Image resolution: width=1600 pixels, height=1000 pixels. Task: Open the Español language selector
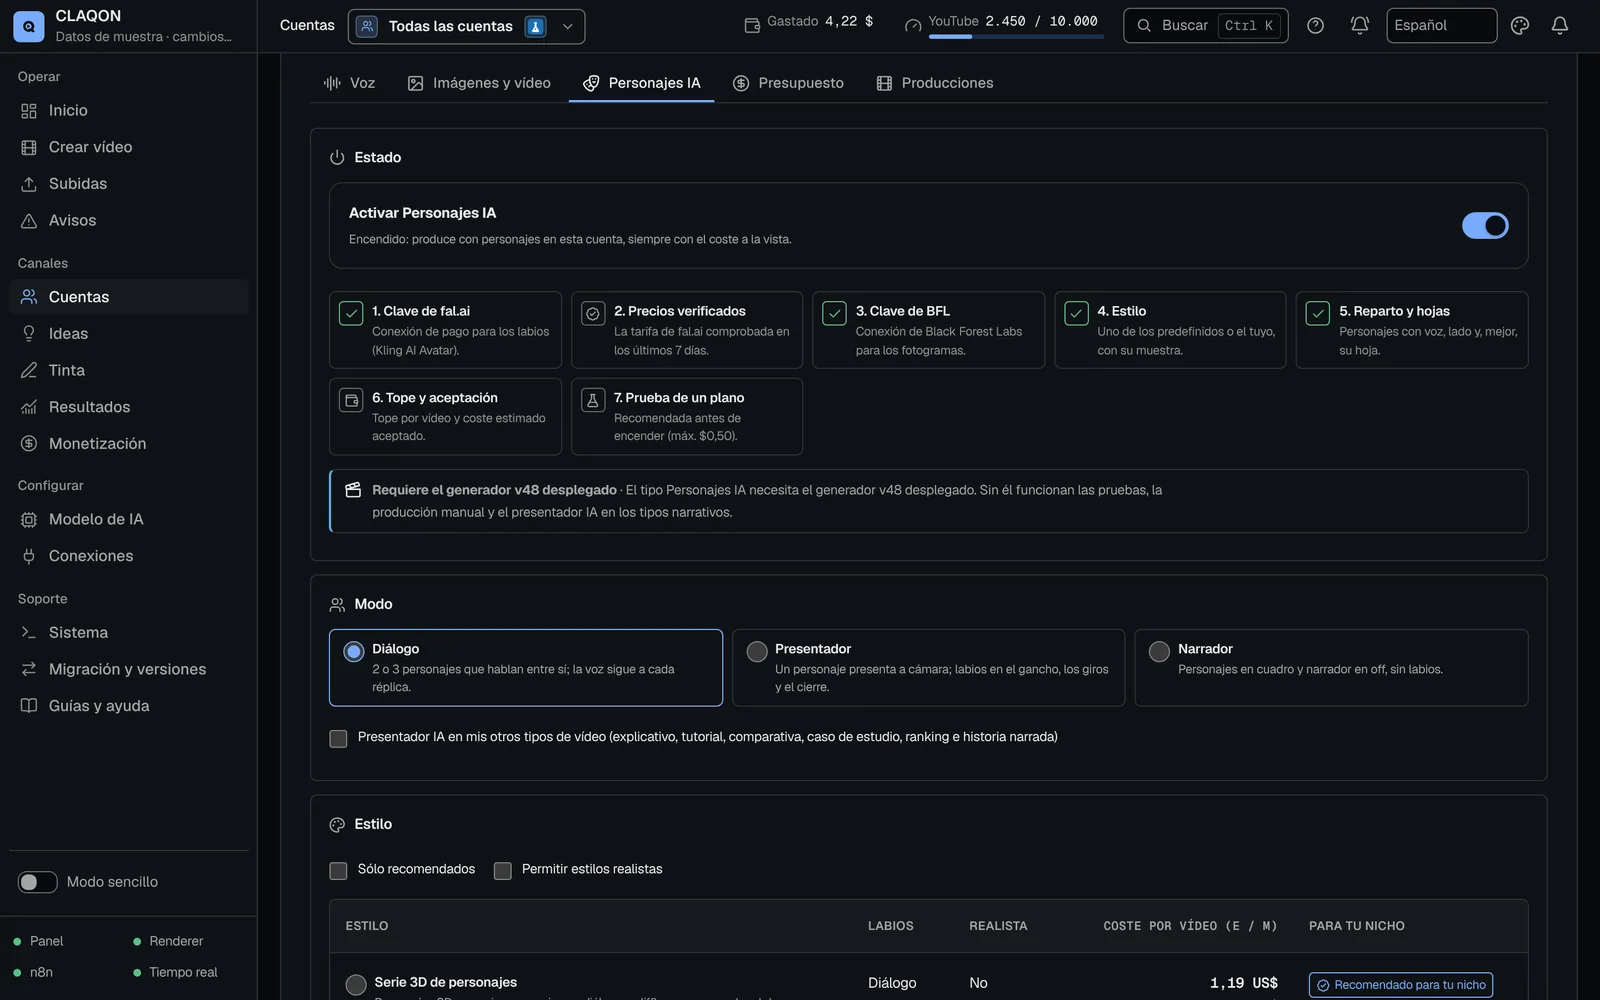point(1441,26)
